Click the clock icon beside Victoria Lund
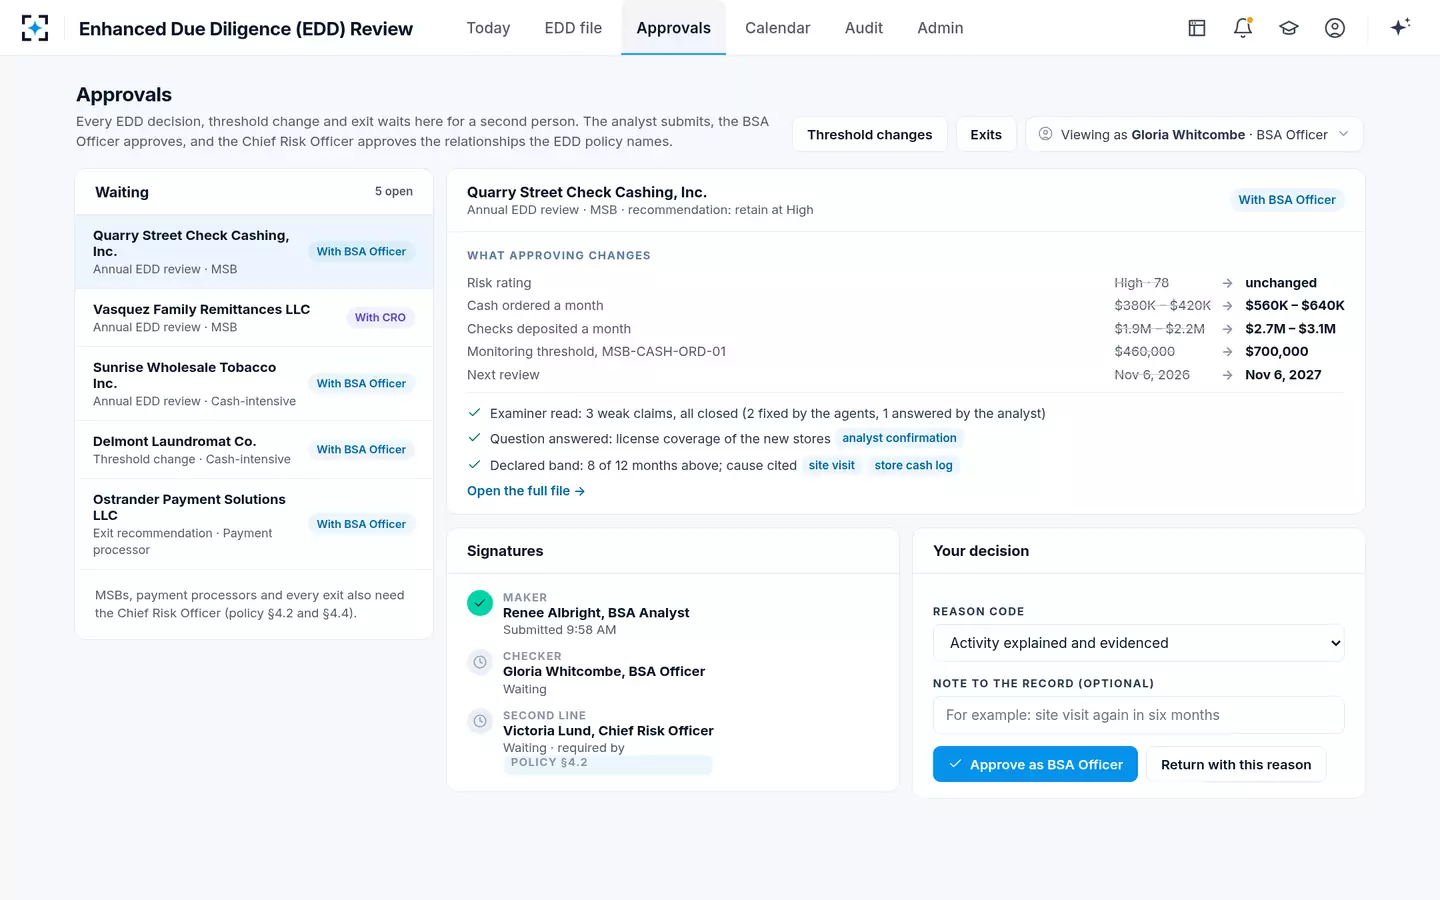This screenshot has height=900, width=1440. pos(480,721)
